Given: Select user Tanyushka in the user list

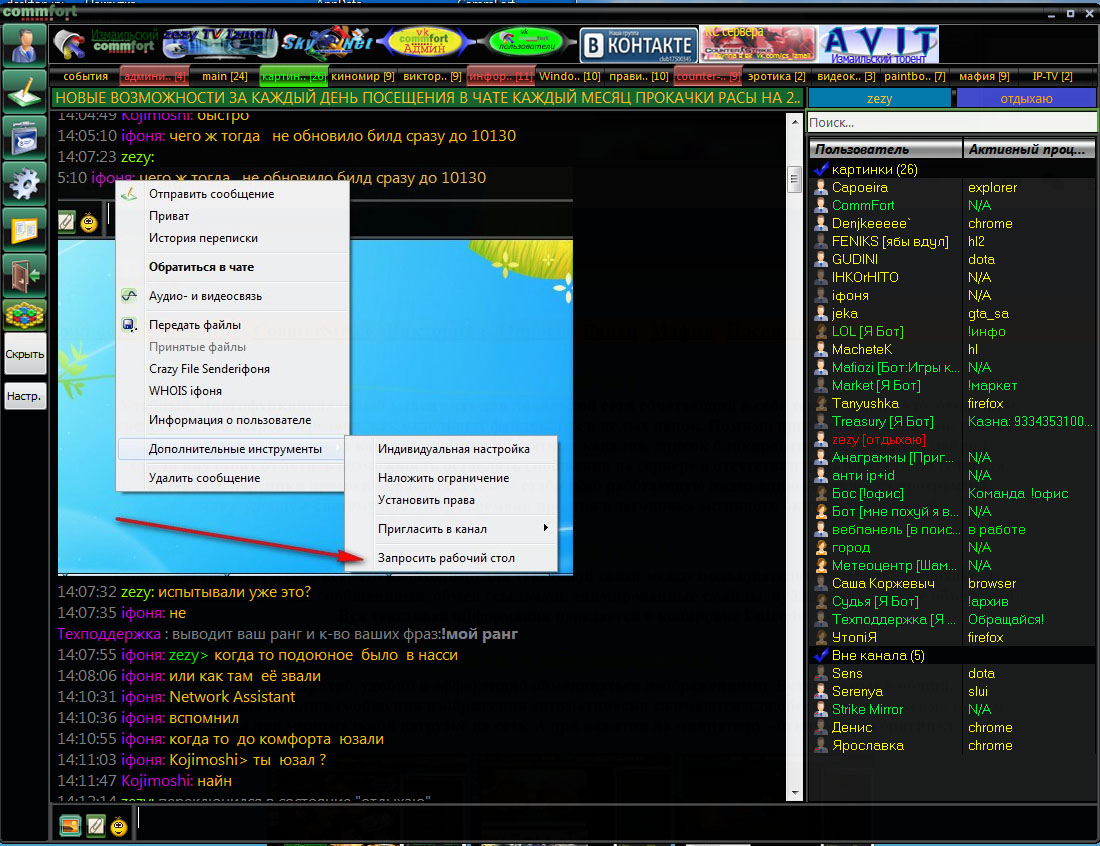Looking at the screenshot, I should (x=865, y=404).
